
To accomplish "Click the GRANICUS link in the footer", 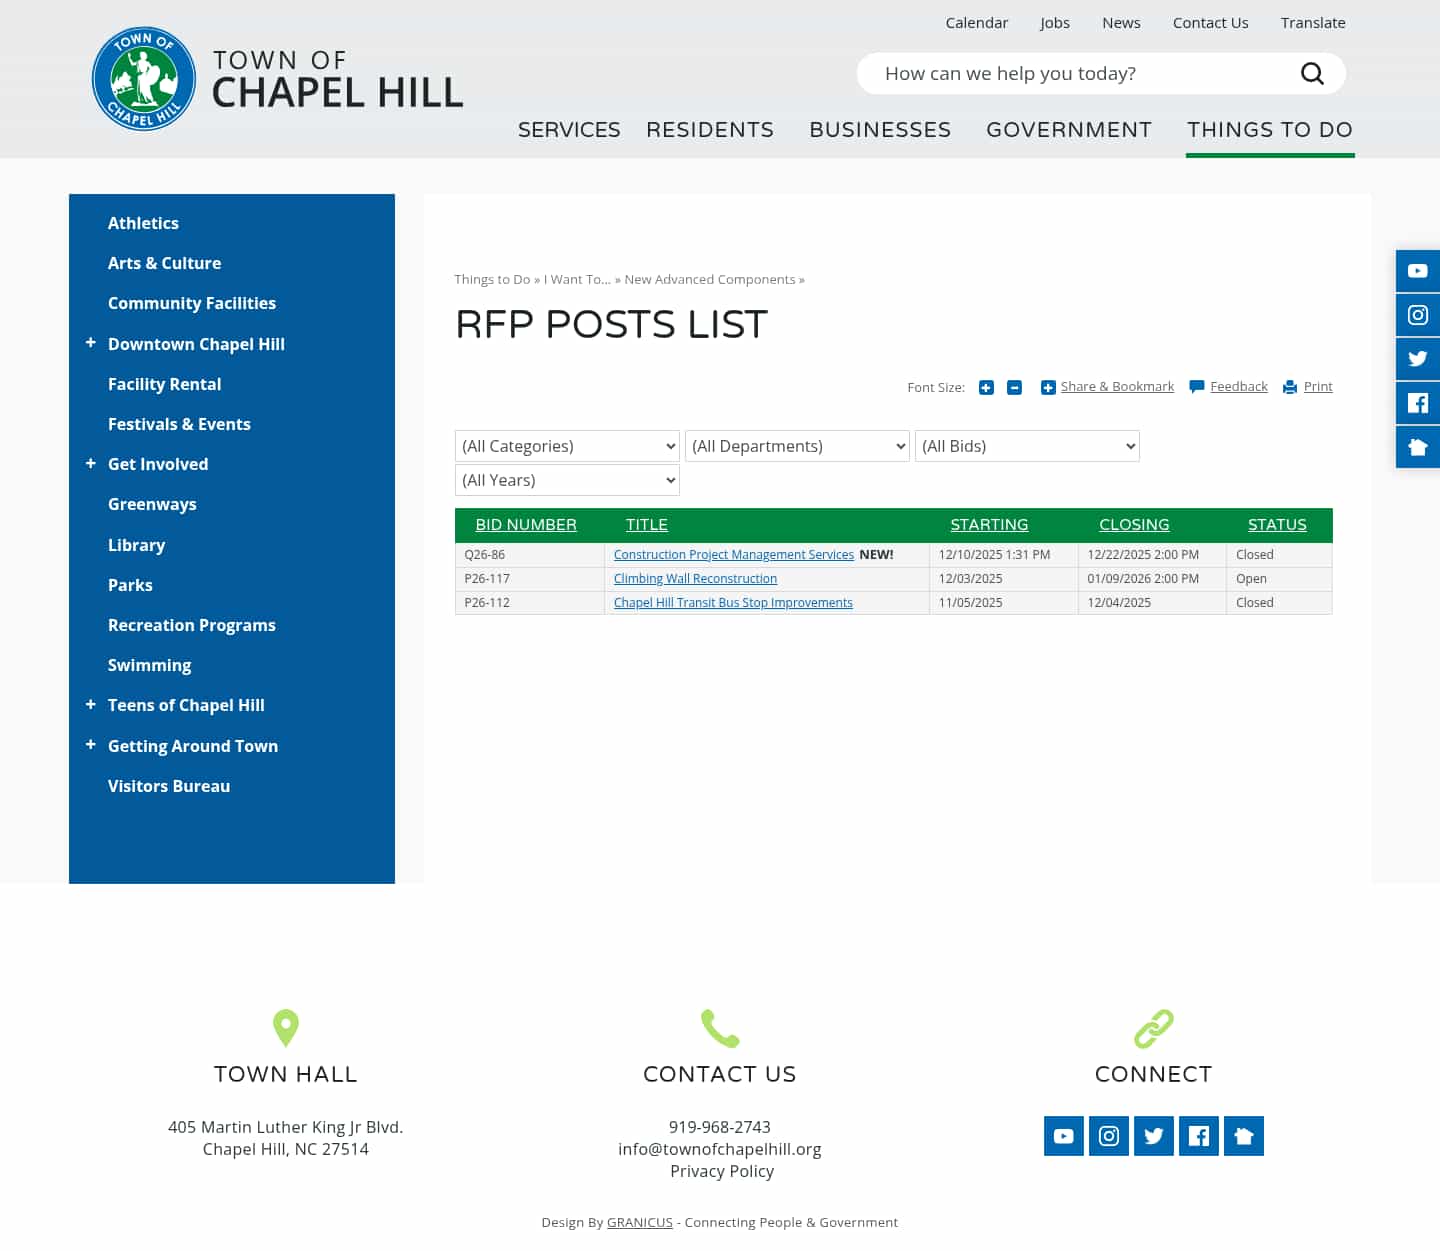I will (x=640, y=1222).
